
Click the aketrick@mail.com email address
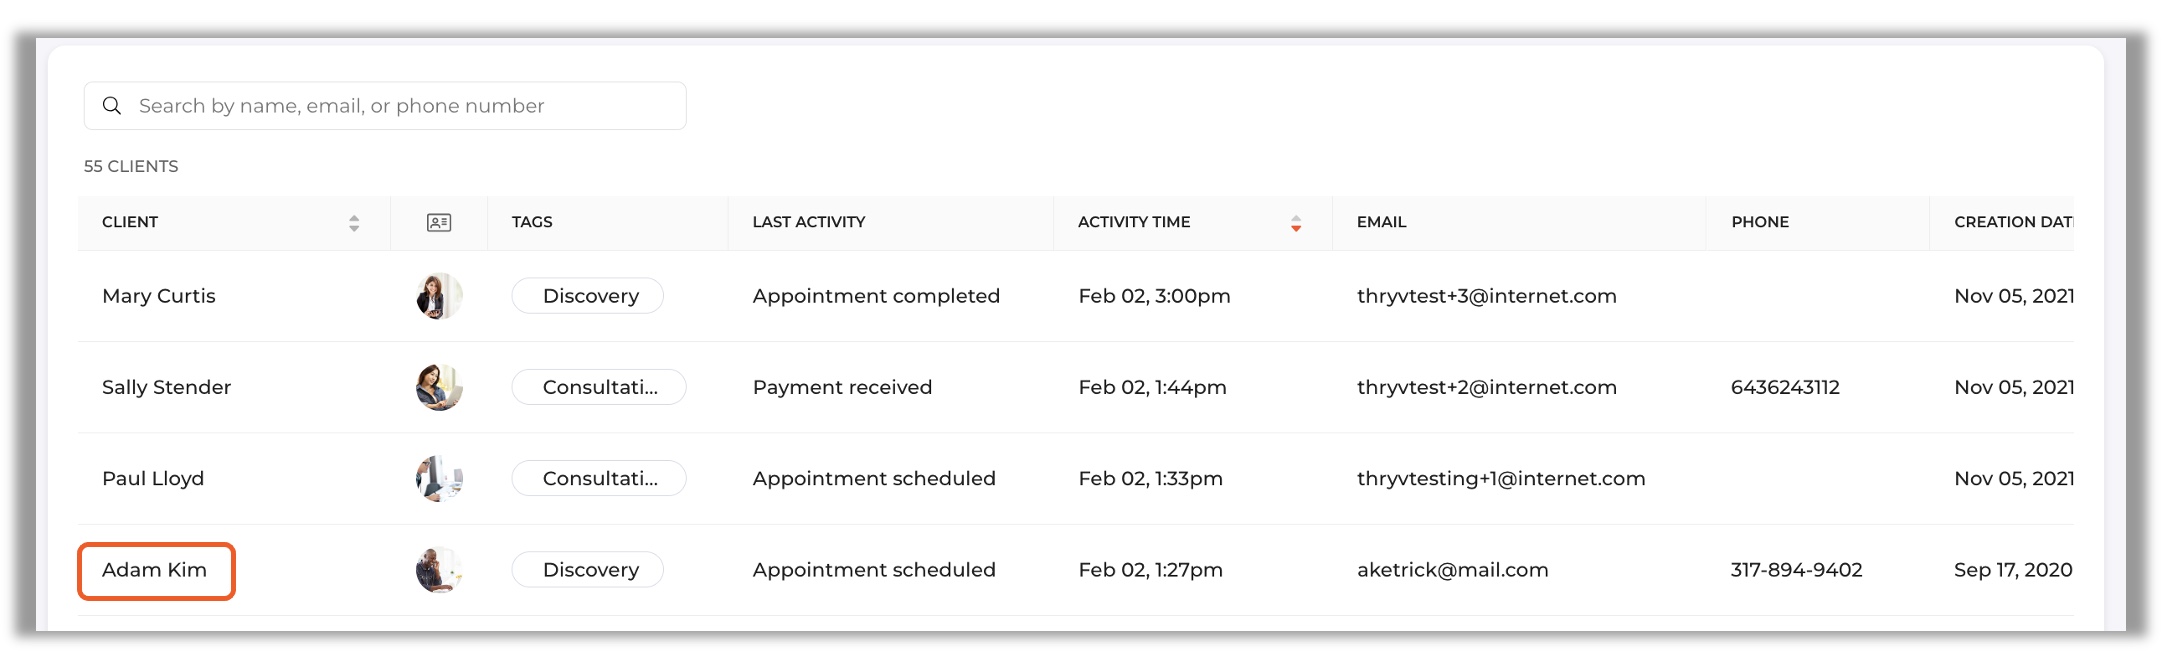[x=1452, y=570]
